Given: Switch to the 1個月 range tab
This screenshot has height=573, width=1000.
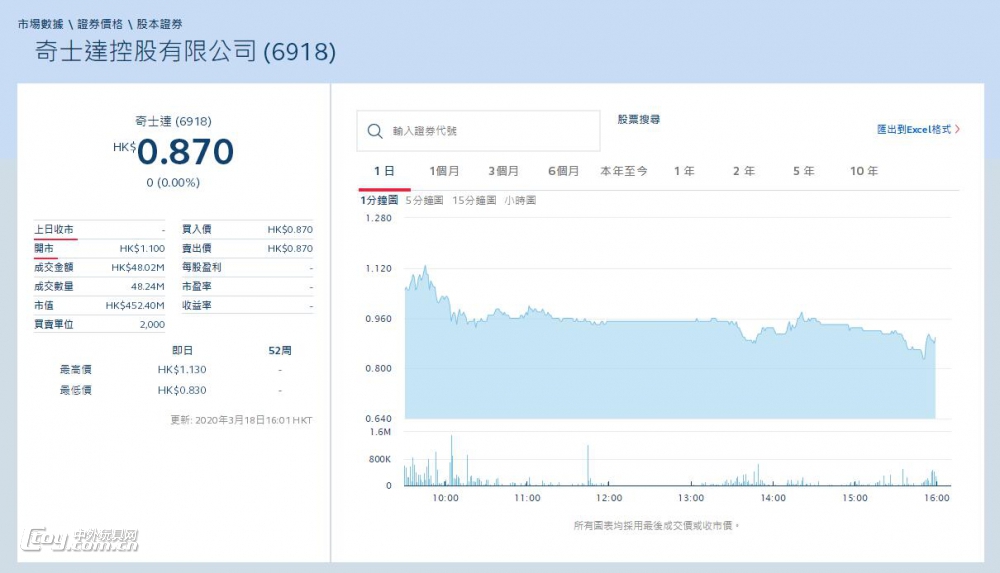Looking at the screenshot, I should pos(444,171).
